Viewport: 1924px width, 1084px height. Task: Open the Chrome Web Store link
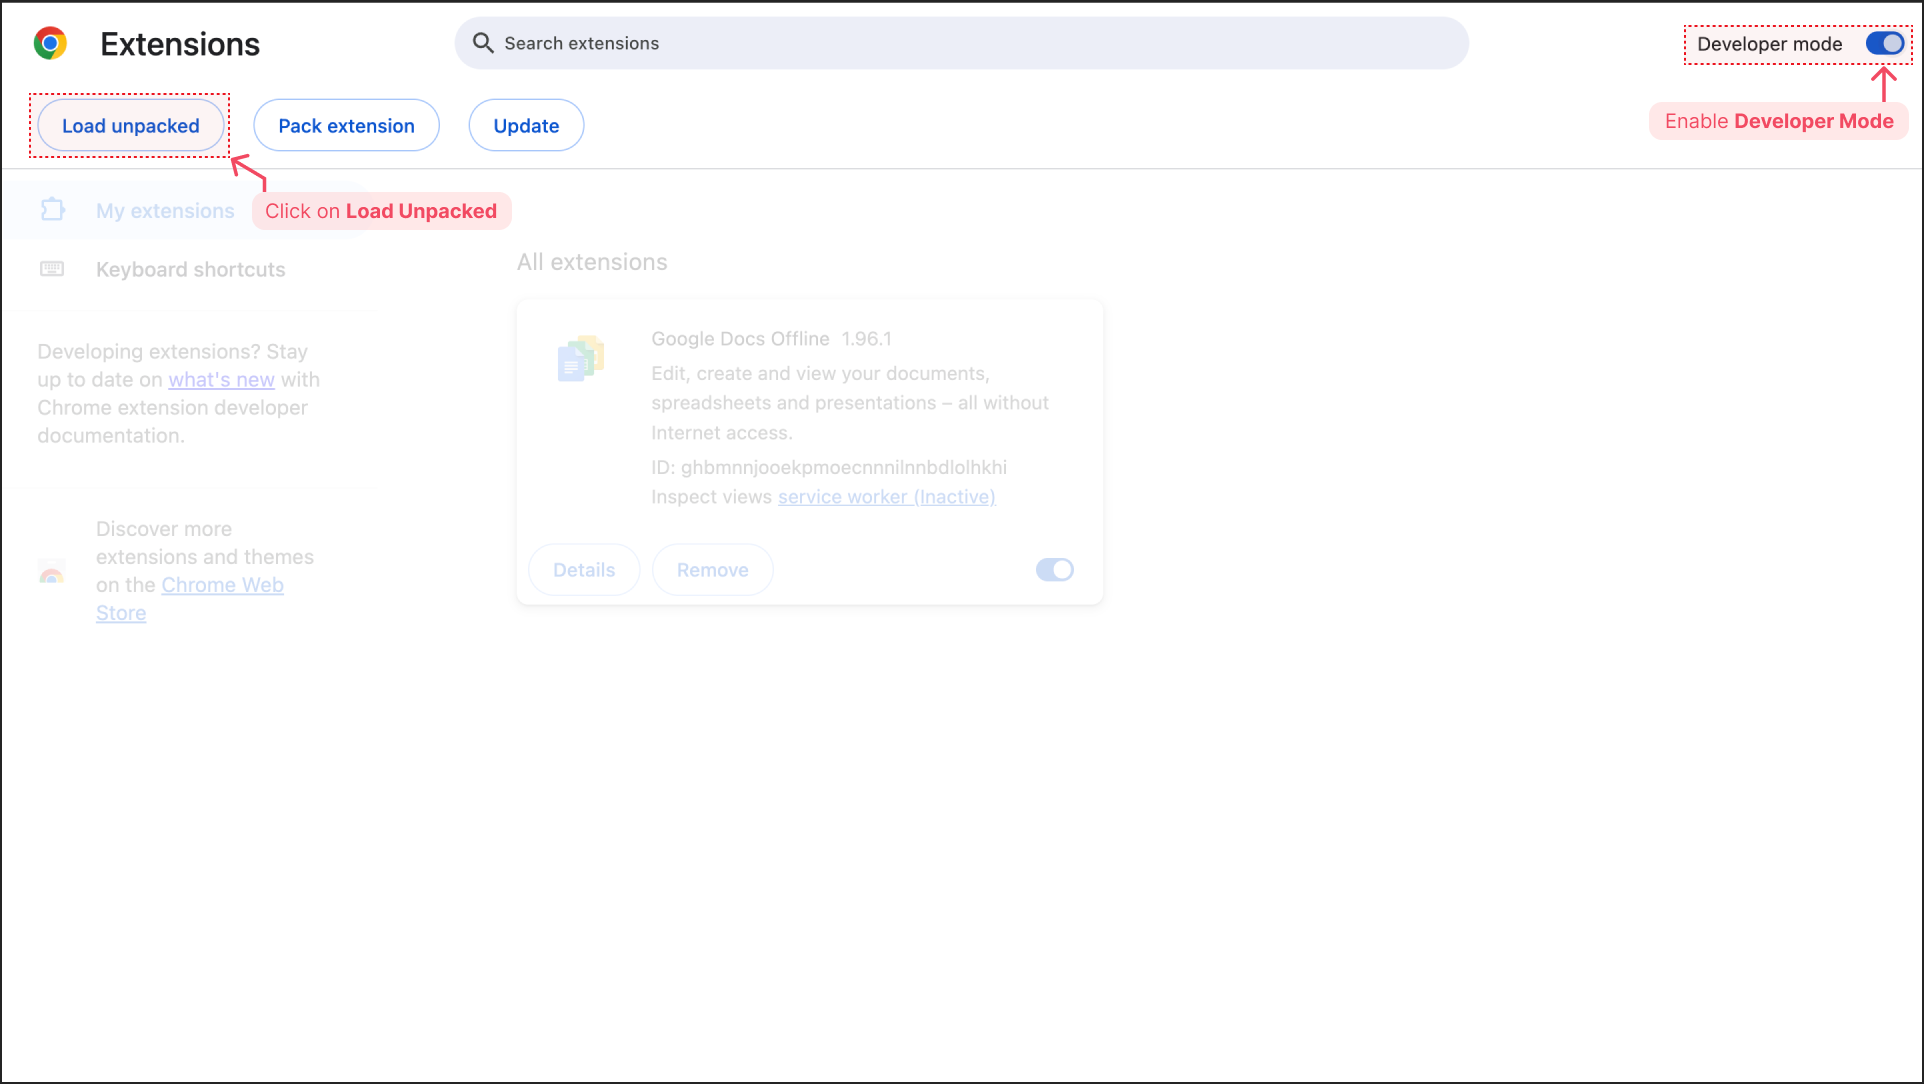point(222,585)
